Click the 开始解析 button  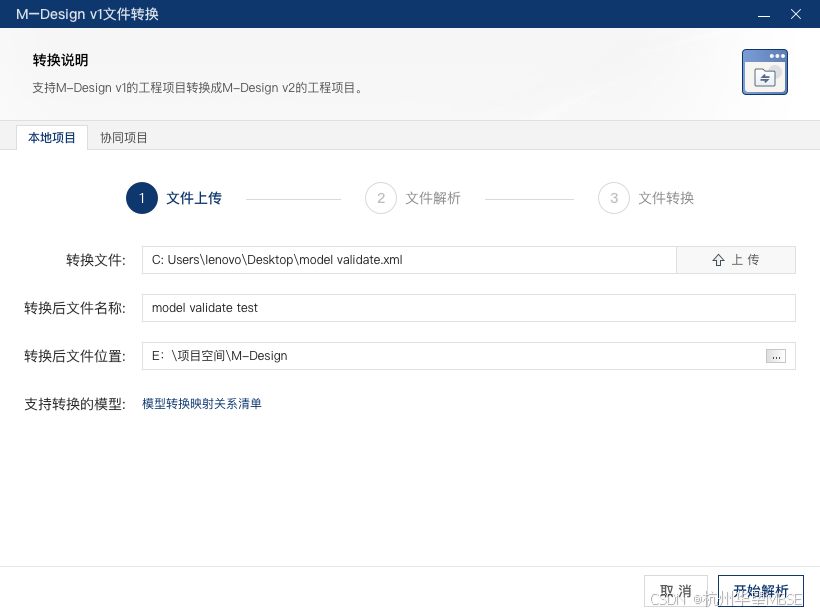click(760, 591)
